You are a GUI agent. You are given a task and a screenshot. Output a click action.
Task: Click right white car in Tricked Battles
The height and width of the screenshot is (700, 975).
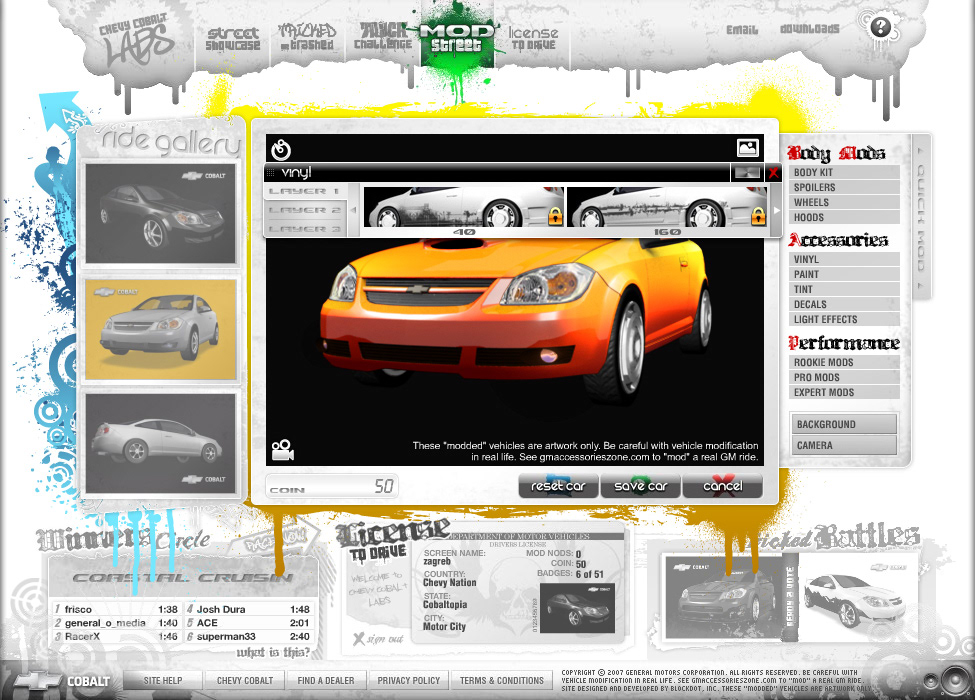(856, 597)
